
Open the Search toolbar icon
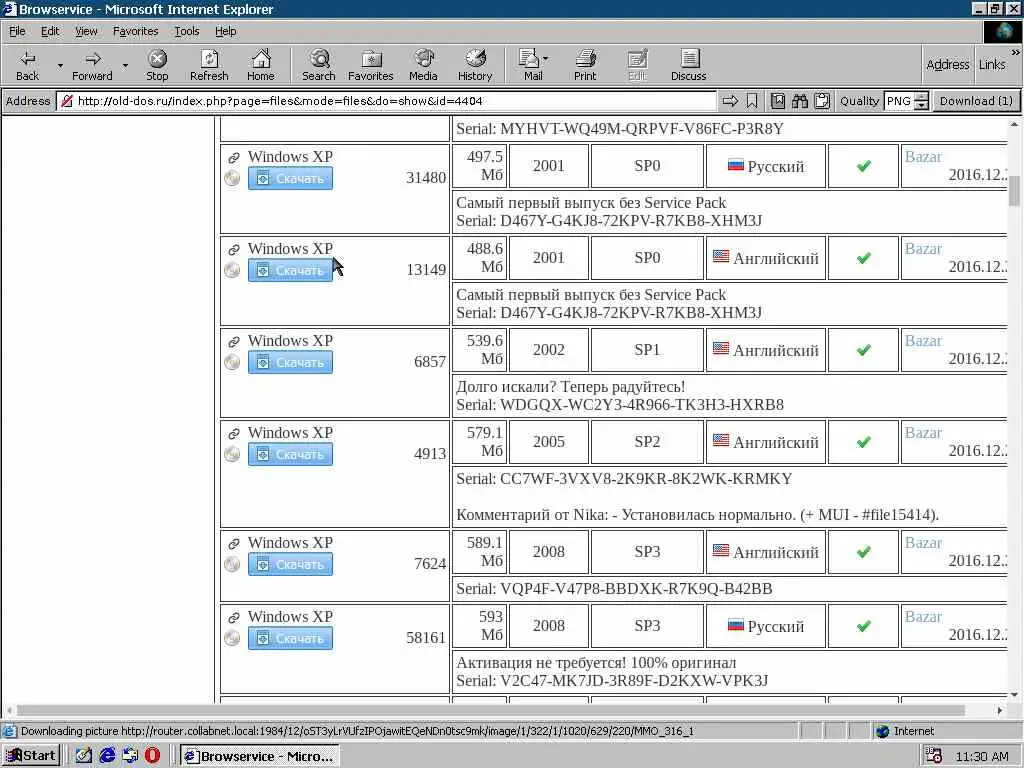pos(319,65)
